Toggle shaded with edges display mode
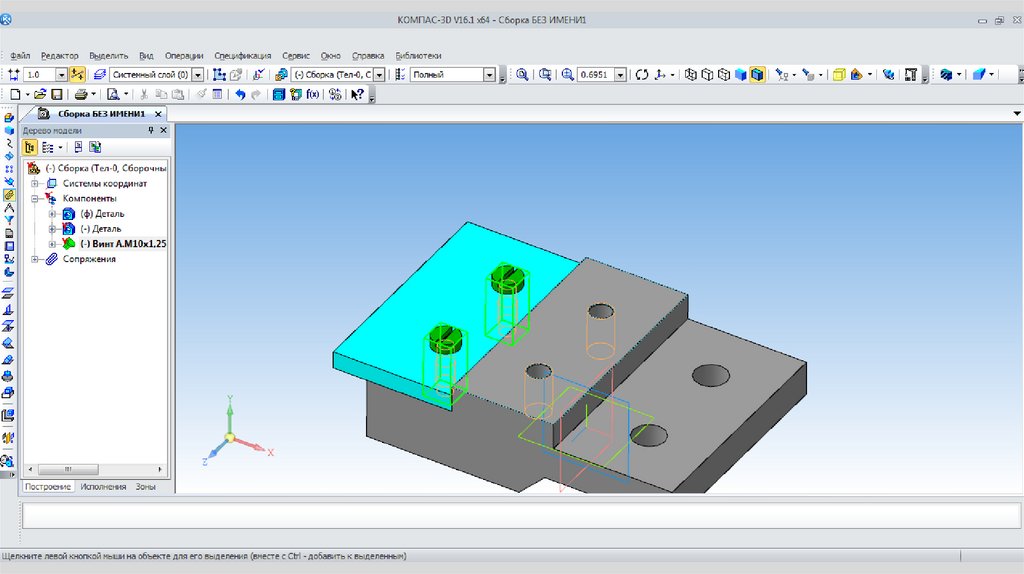Screen dimensions: 1024x574 (757, 75)
